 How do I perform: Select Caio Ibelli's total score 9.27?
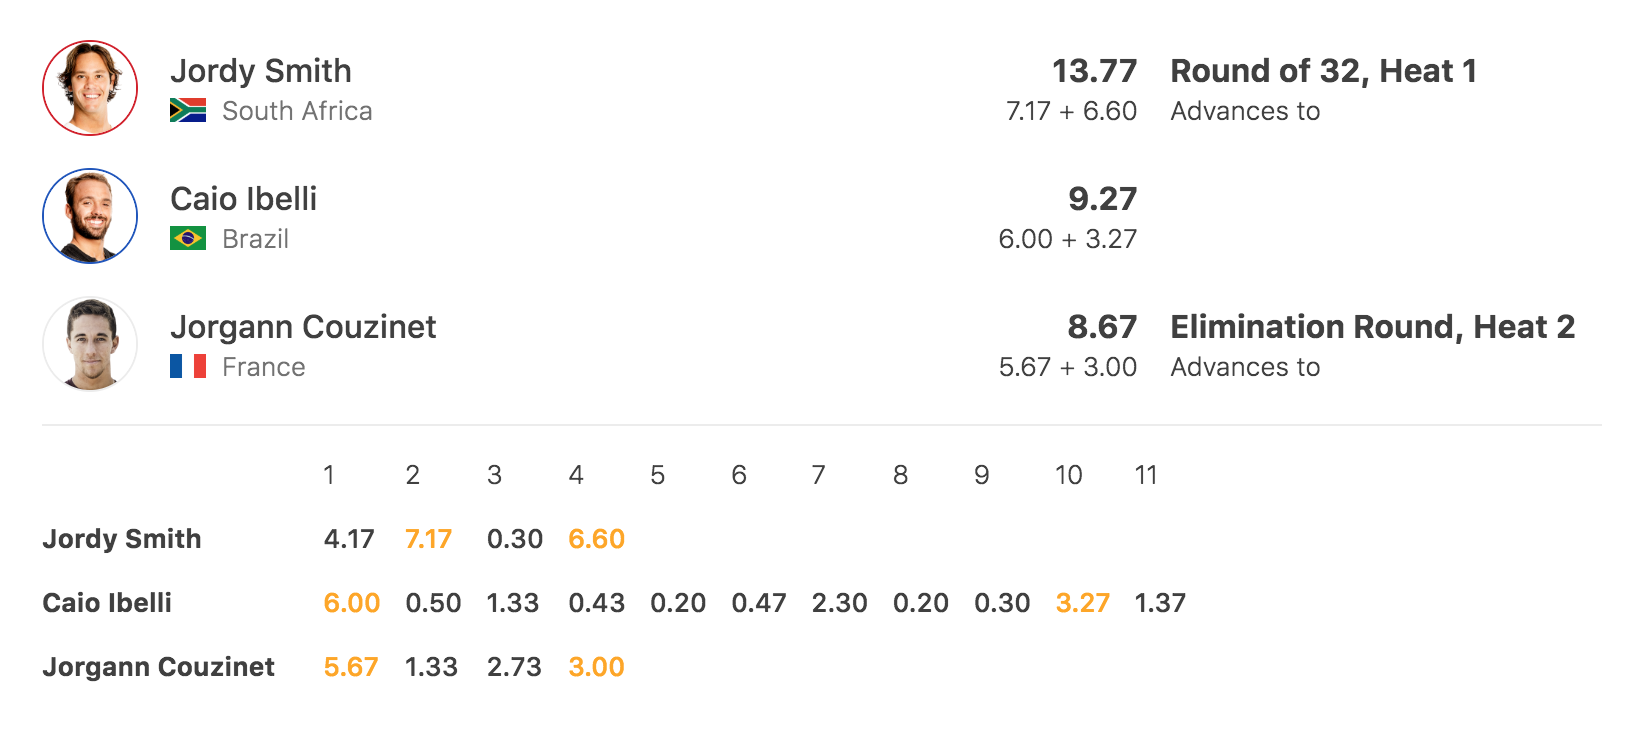click(x=1102, y=199)
